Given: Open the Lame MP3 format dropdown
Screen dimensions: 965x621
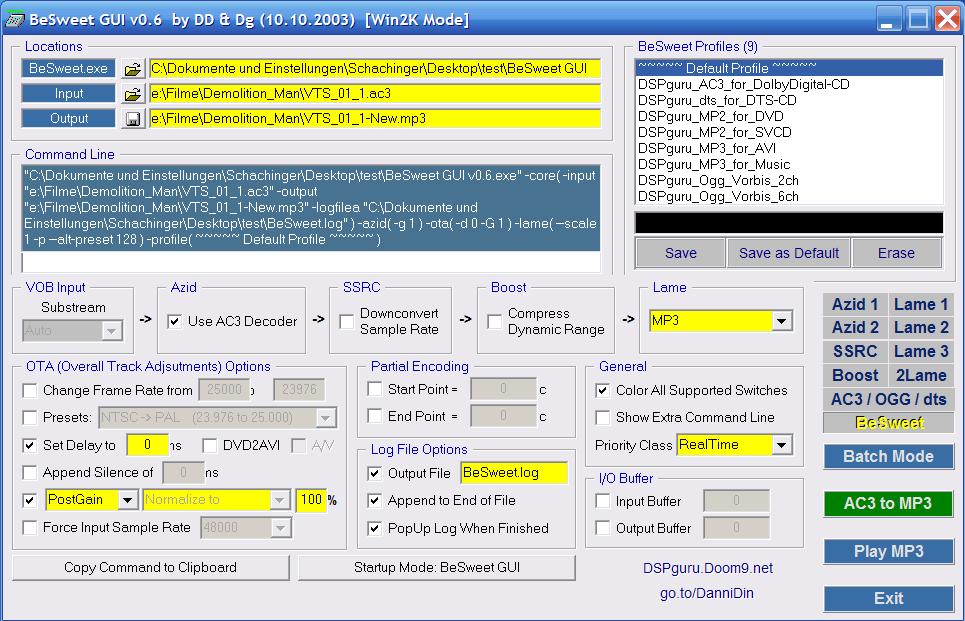Looking at the screenshot, I should point(782,321).
